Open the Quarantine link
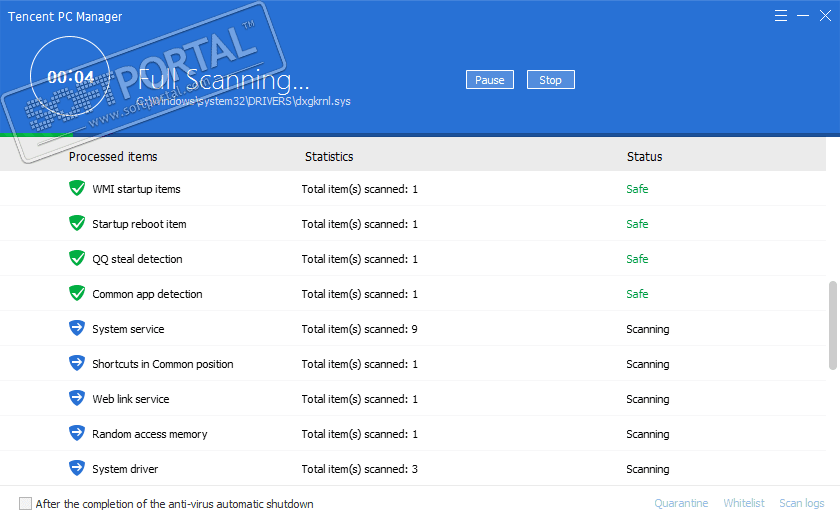The width and height of the screenshot is (840, 520). tap(681, 503)
